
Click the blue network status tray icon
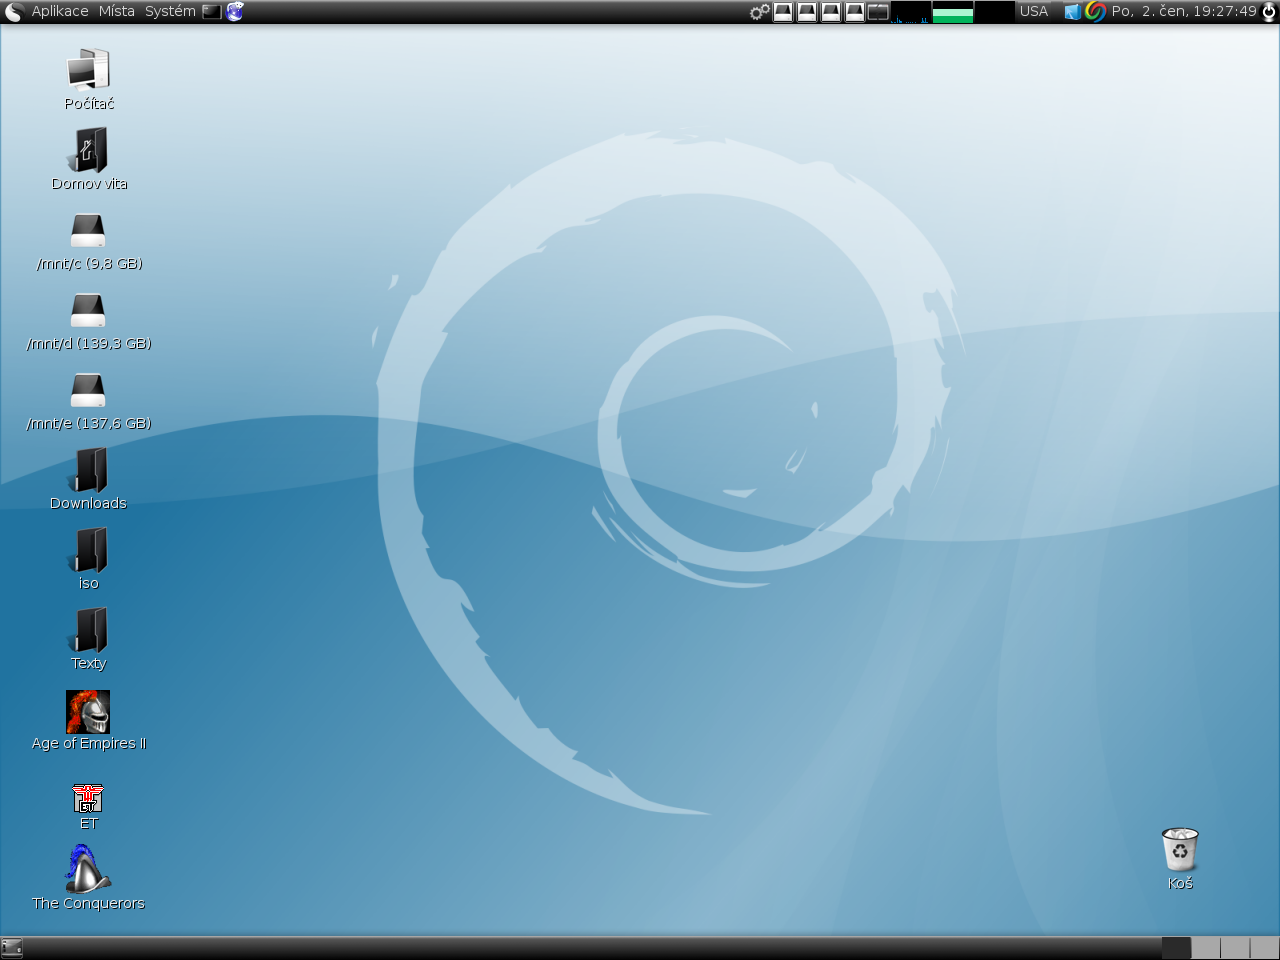point(1072,12)
